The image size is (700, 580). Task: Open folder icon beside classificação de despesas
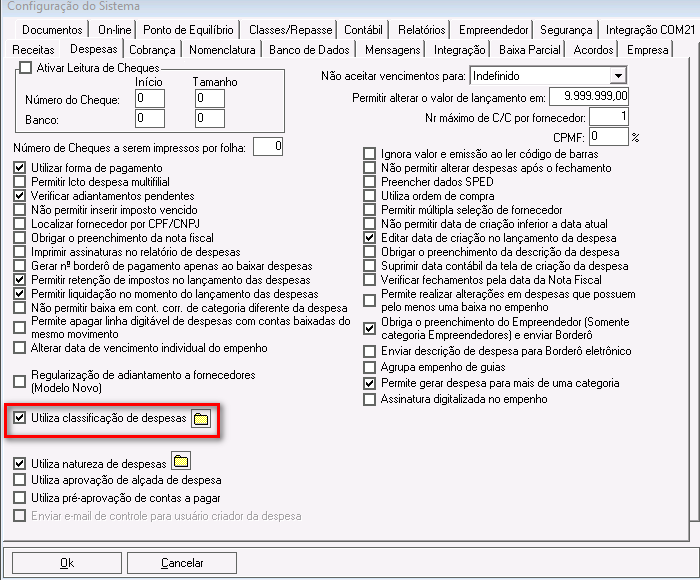(x=201, y=419)
